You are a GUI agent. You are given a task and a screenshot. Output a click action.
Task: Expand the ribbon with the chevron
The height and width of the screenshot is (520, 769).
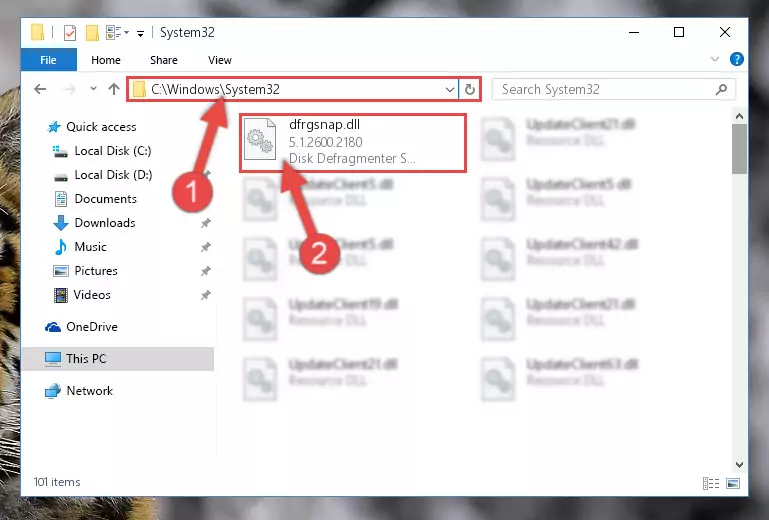[715, 59]
